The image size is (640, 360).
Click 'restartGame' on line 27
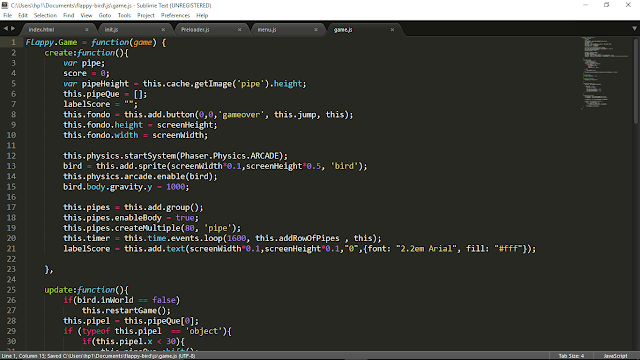(x=131, y=311)
